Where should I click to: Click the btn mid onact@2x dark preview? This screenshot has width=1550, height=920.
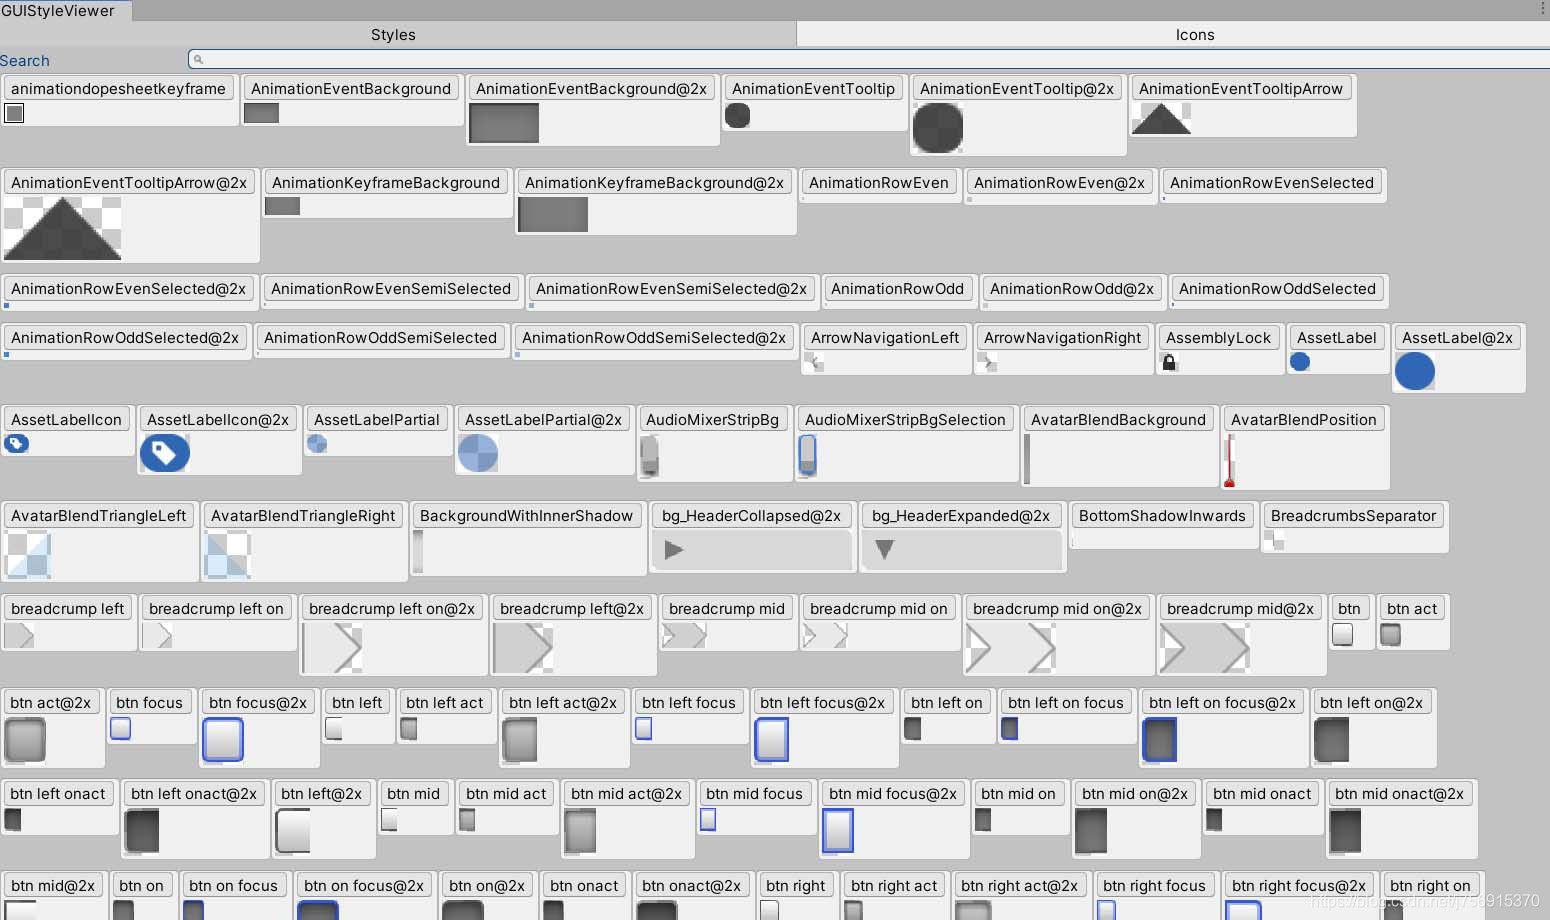point(1345,831)
